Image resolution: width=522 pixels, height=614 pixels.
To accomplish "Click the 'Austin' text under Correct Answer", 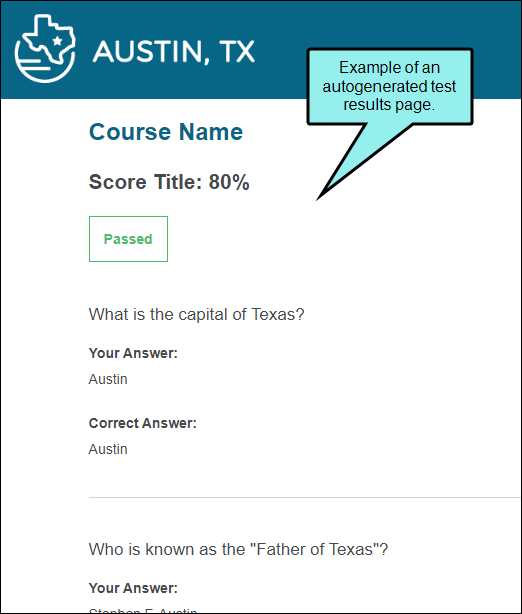I will coord(108,449).
